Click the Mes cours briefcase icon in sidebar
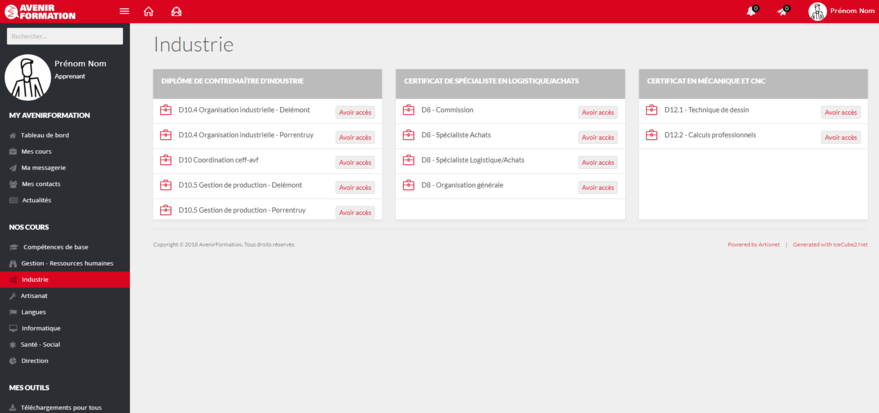 [13, 151]
